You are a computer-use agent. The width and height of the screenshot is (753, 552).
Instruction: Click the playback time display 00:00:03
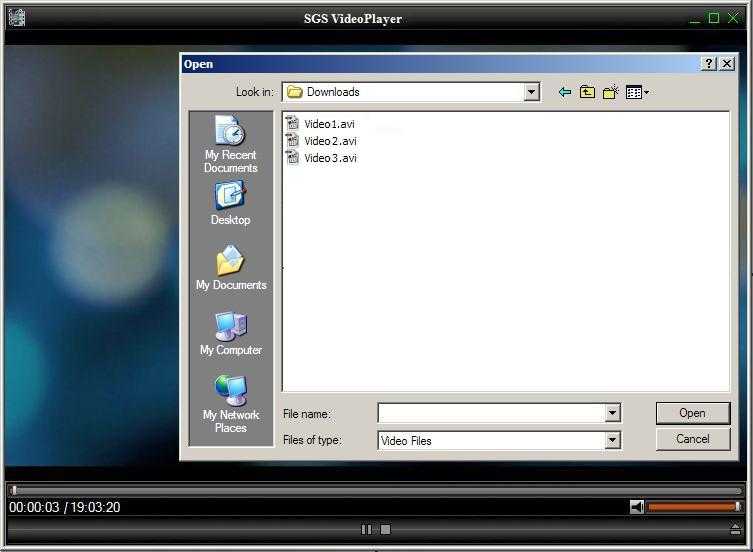tap(34, 507)
